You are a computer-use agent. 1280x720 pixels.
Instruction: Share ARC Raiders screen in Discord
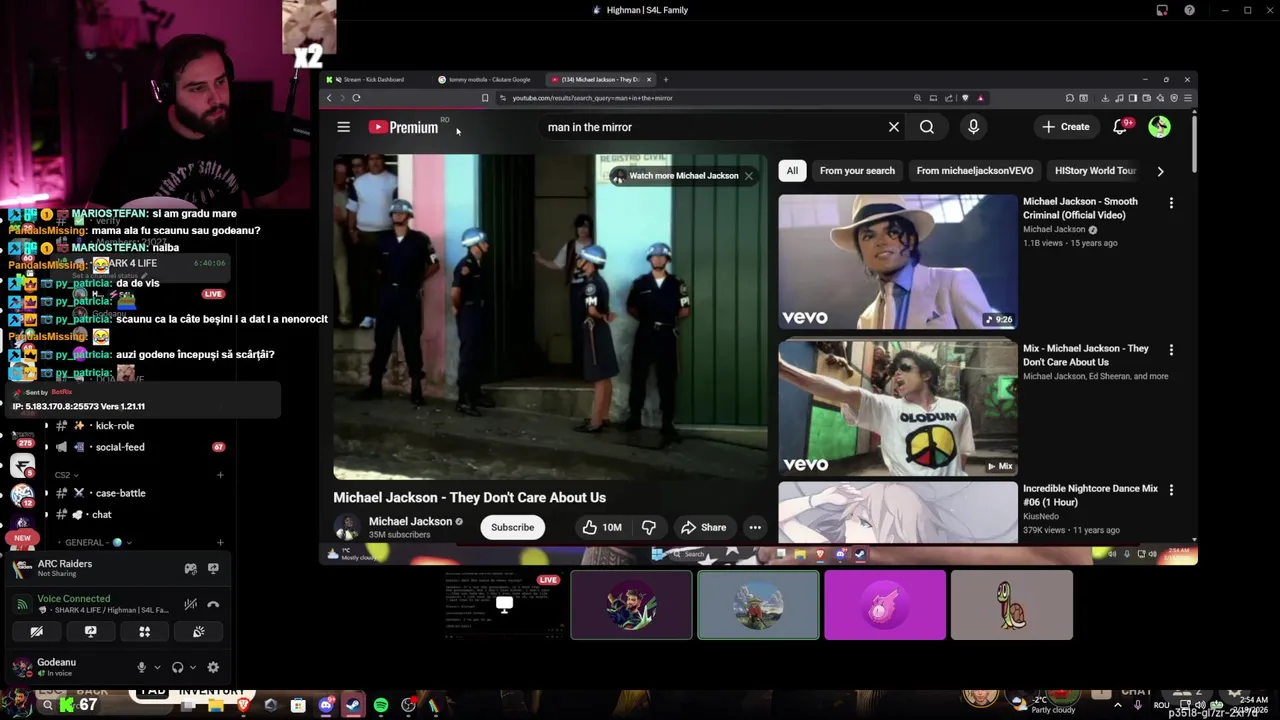click(213, 569)
